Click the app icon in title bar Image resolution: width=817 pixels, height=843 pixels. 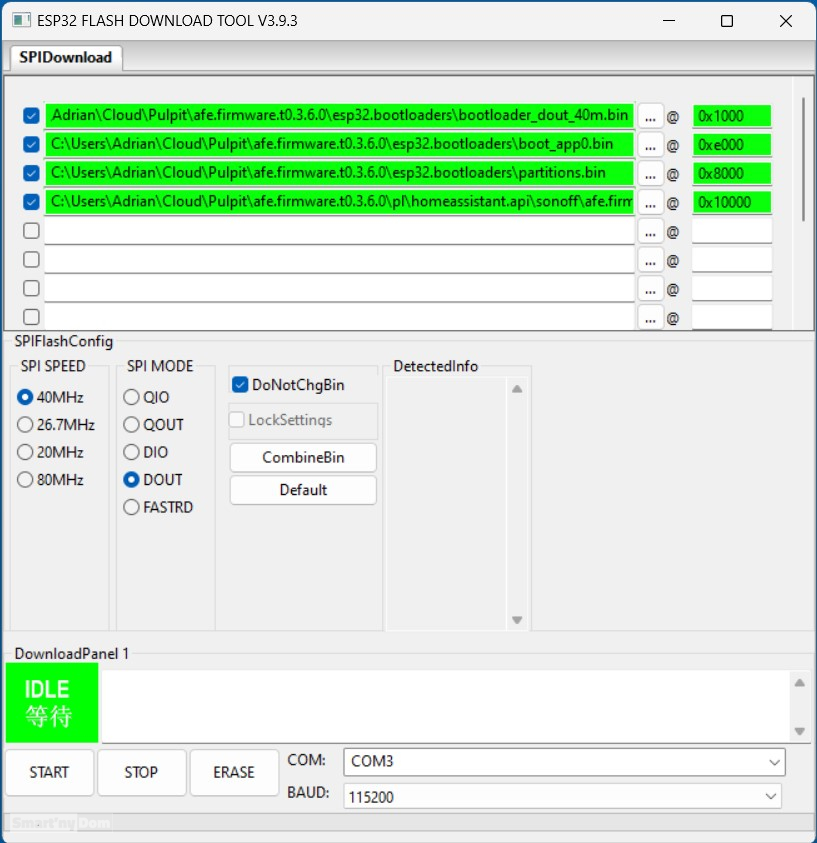click(x=22, y=20)
